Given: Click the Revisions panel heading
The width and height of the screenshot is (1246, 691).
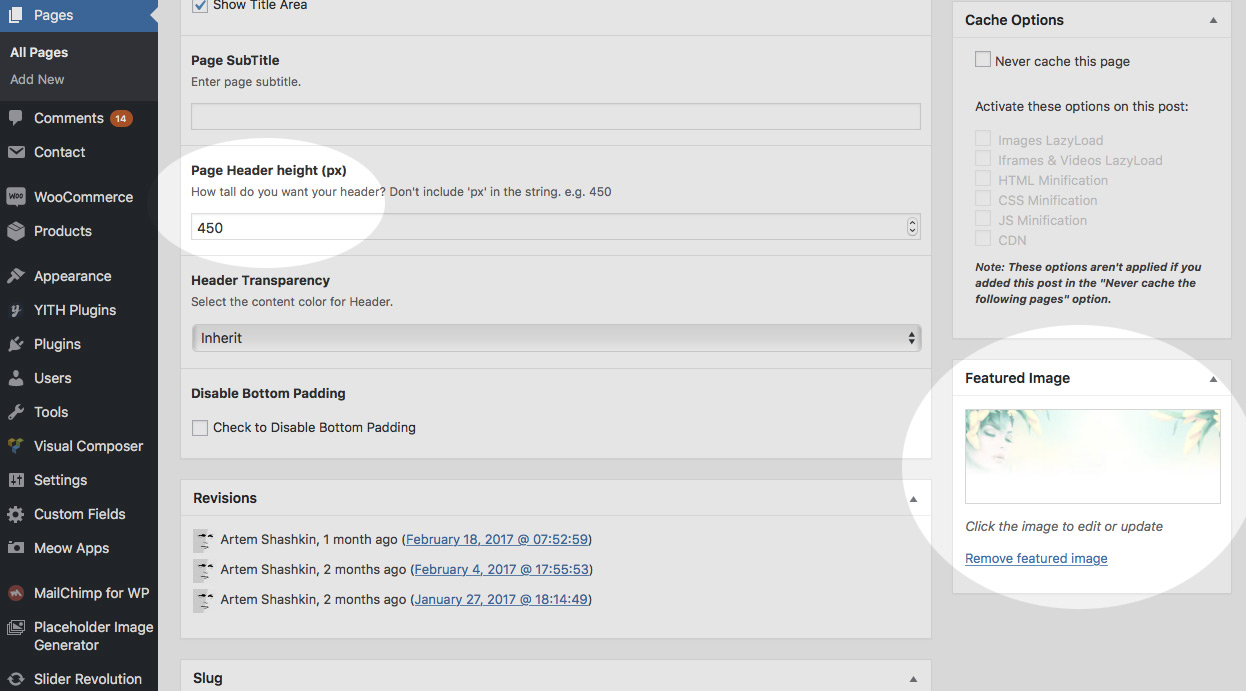Looking at the screenshot, I should pyautogui.click(x=225, y=498).
